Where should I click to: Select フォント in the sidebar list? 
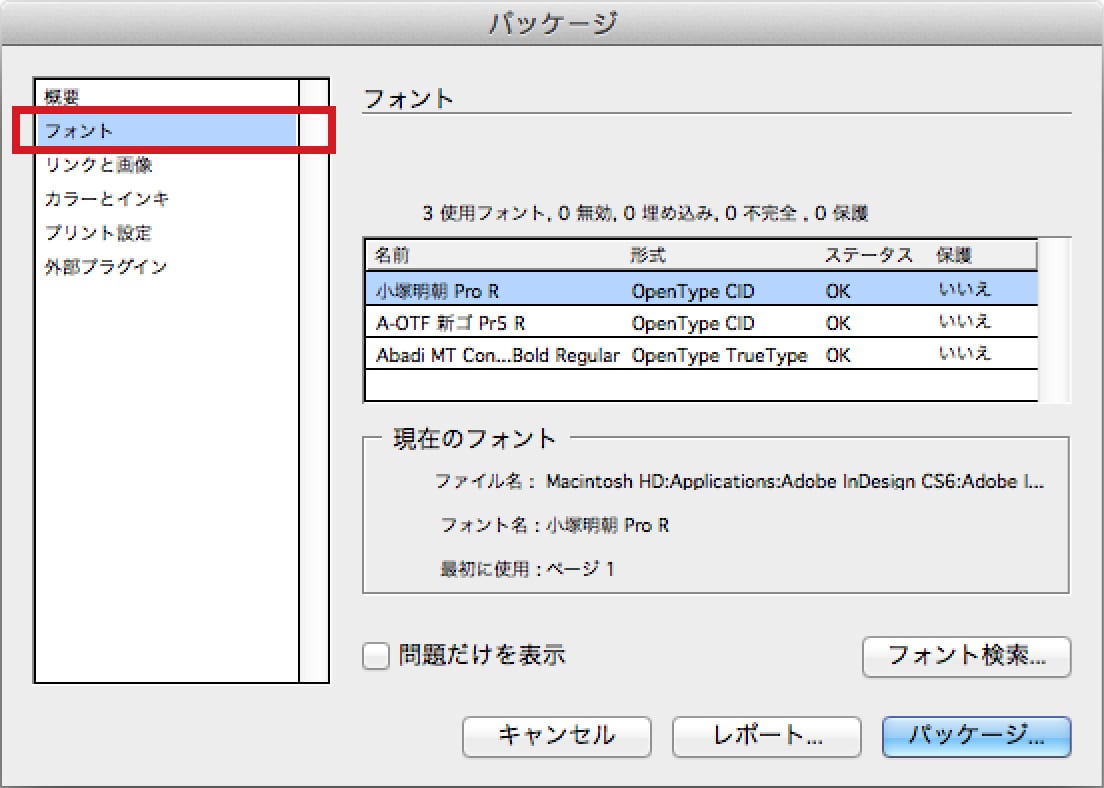click(x=79, y=131)
